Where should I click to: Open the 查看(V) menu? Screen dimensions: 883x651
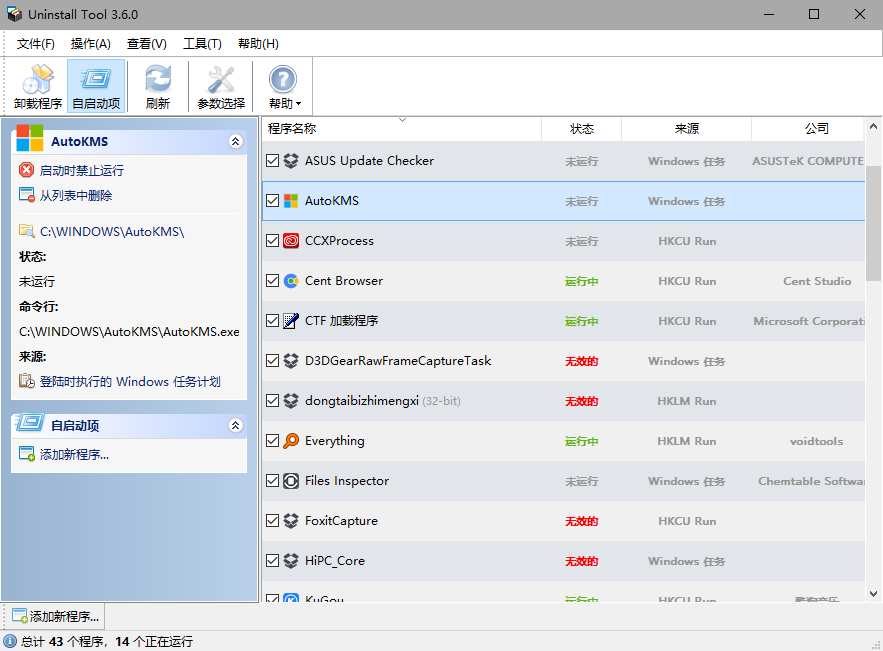pyautogui.click(x=146, y=44)
